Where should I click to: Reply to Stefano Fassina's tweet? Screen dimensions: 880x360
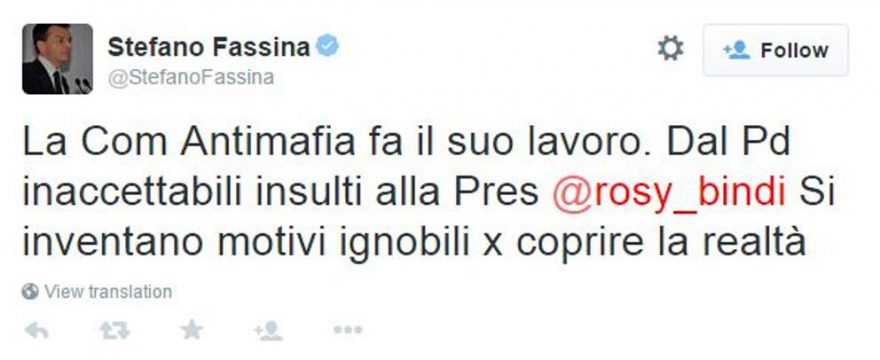pos(36,331)
